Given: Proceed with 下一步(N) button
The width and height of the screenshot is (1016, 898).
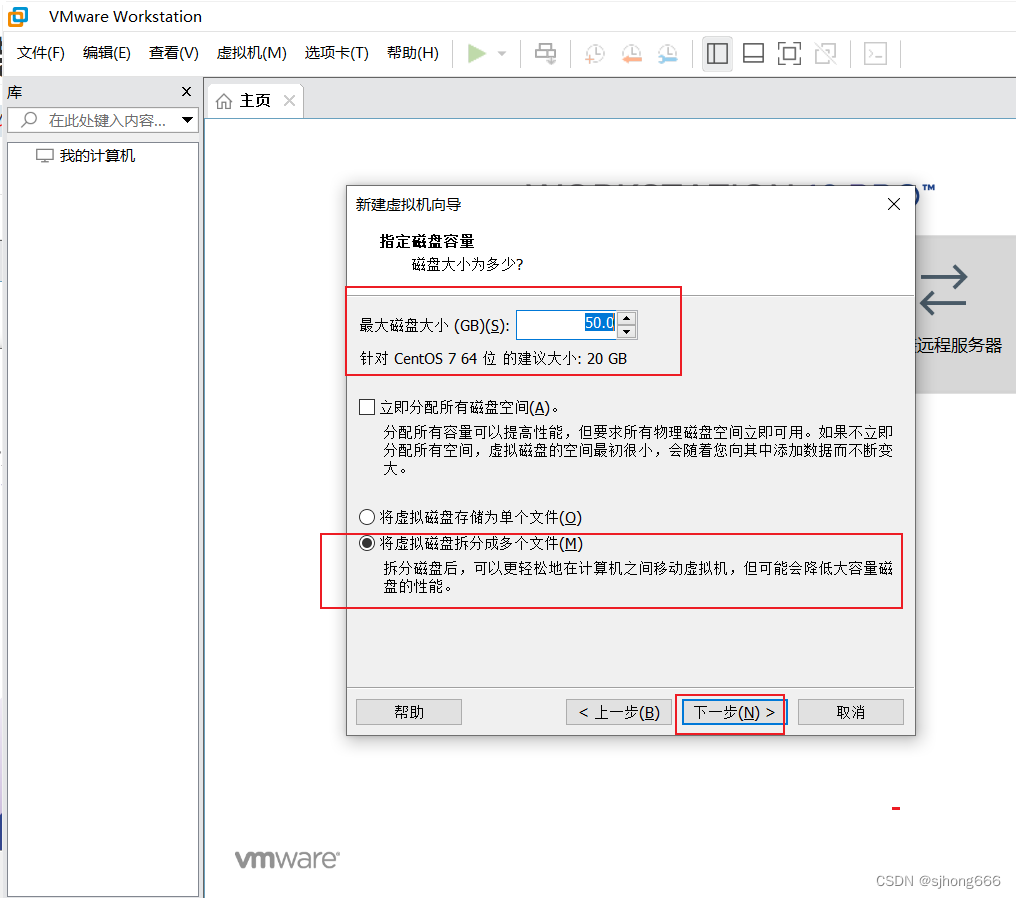Looking at the screenshot, I should pos(734,712).
